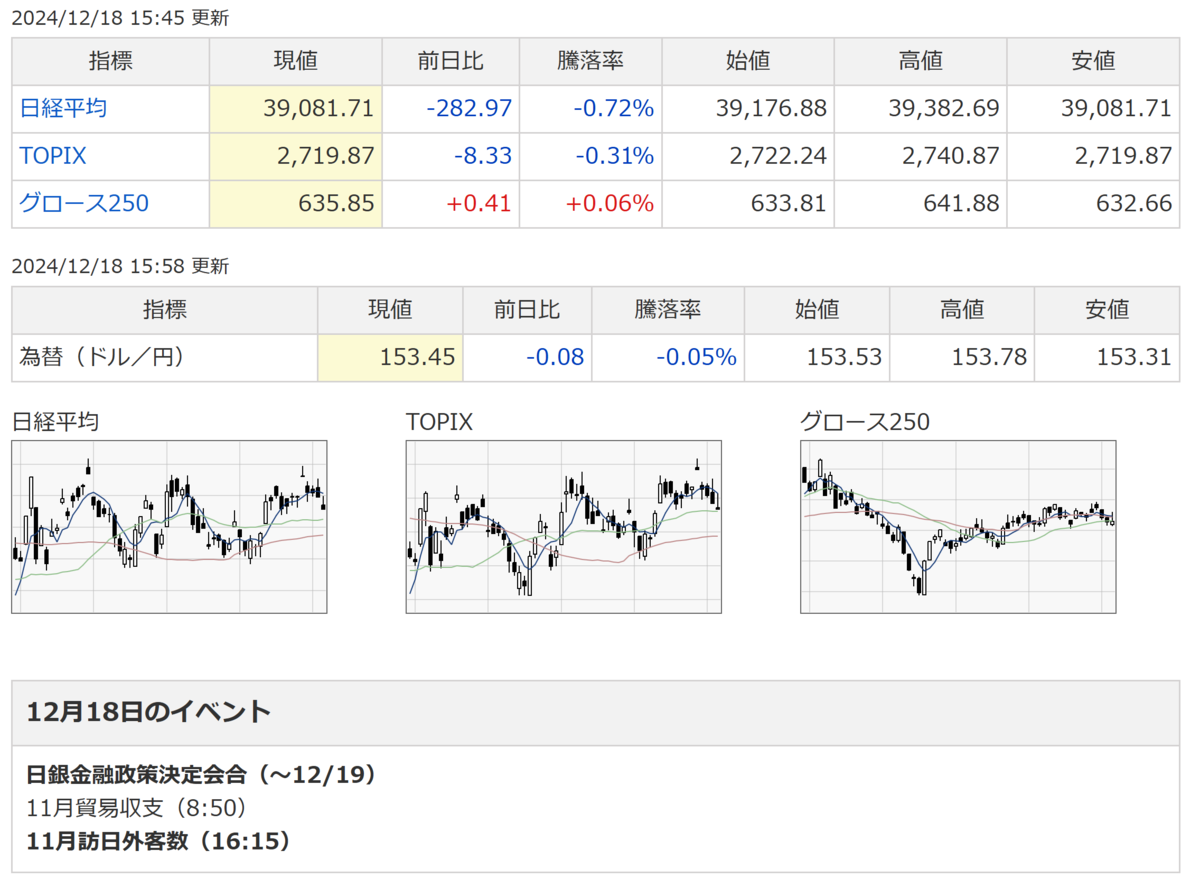This screenshot has width=1200, height=879.
Task: Click the 前日比 header in stock table
Action: click(450, 61)
